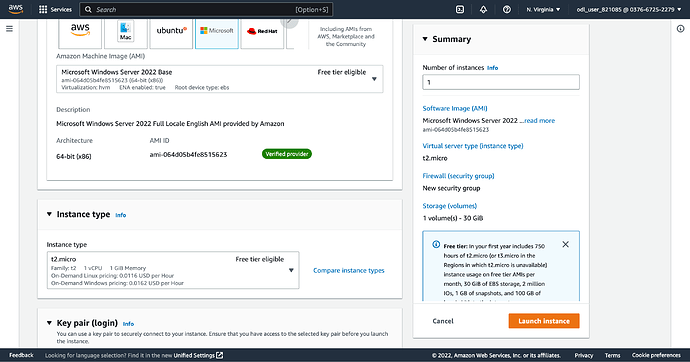Select the AMI description text about Amazon

click(170, 124)
